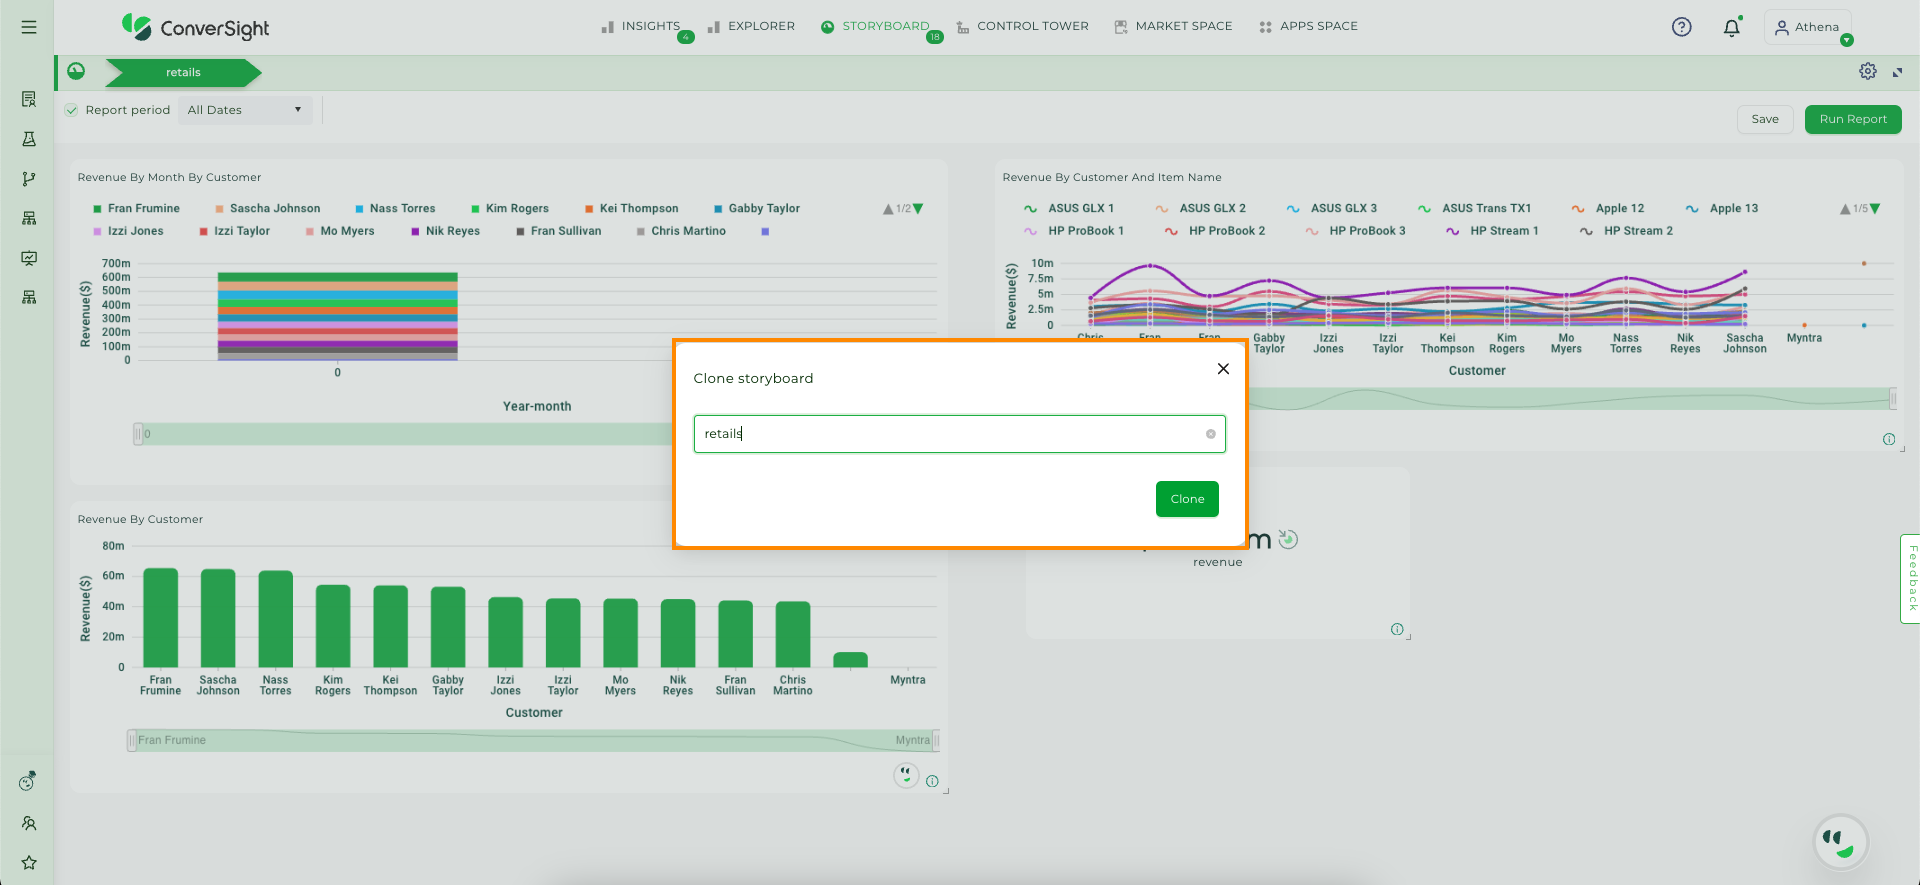Open the git branch icon in the left sidebar

[29, 179]
